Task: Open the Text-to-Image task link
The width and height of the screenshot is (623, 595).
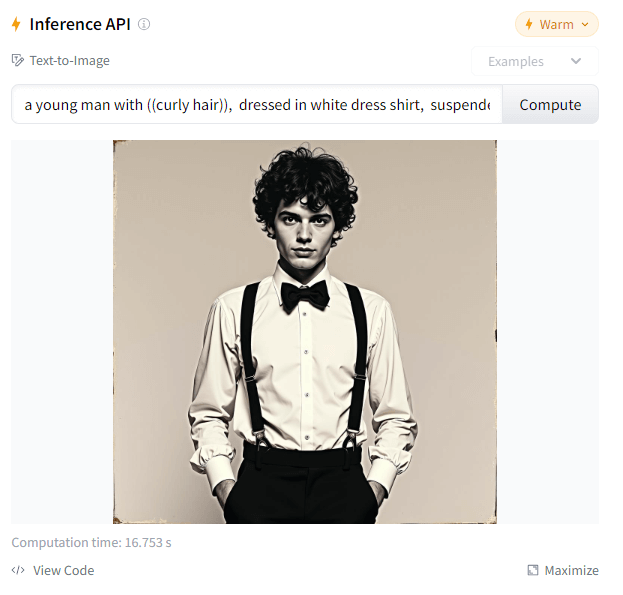Action: tap(70, 60)
